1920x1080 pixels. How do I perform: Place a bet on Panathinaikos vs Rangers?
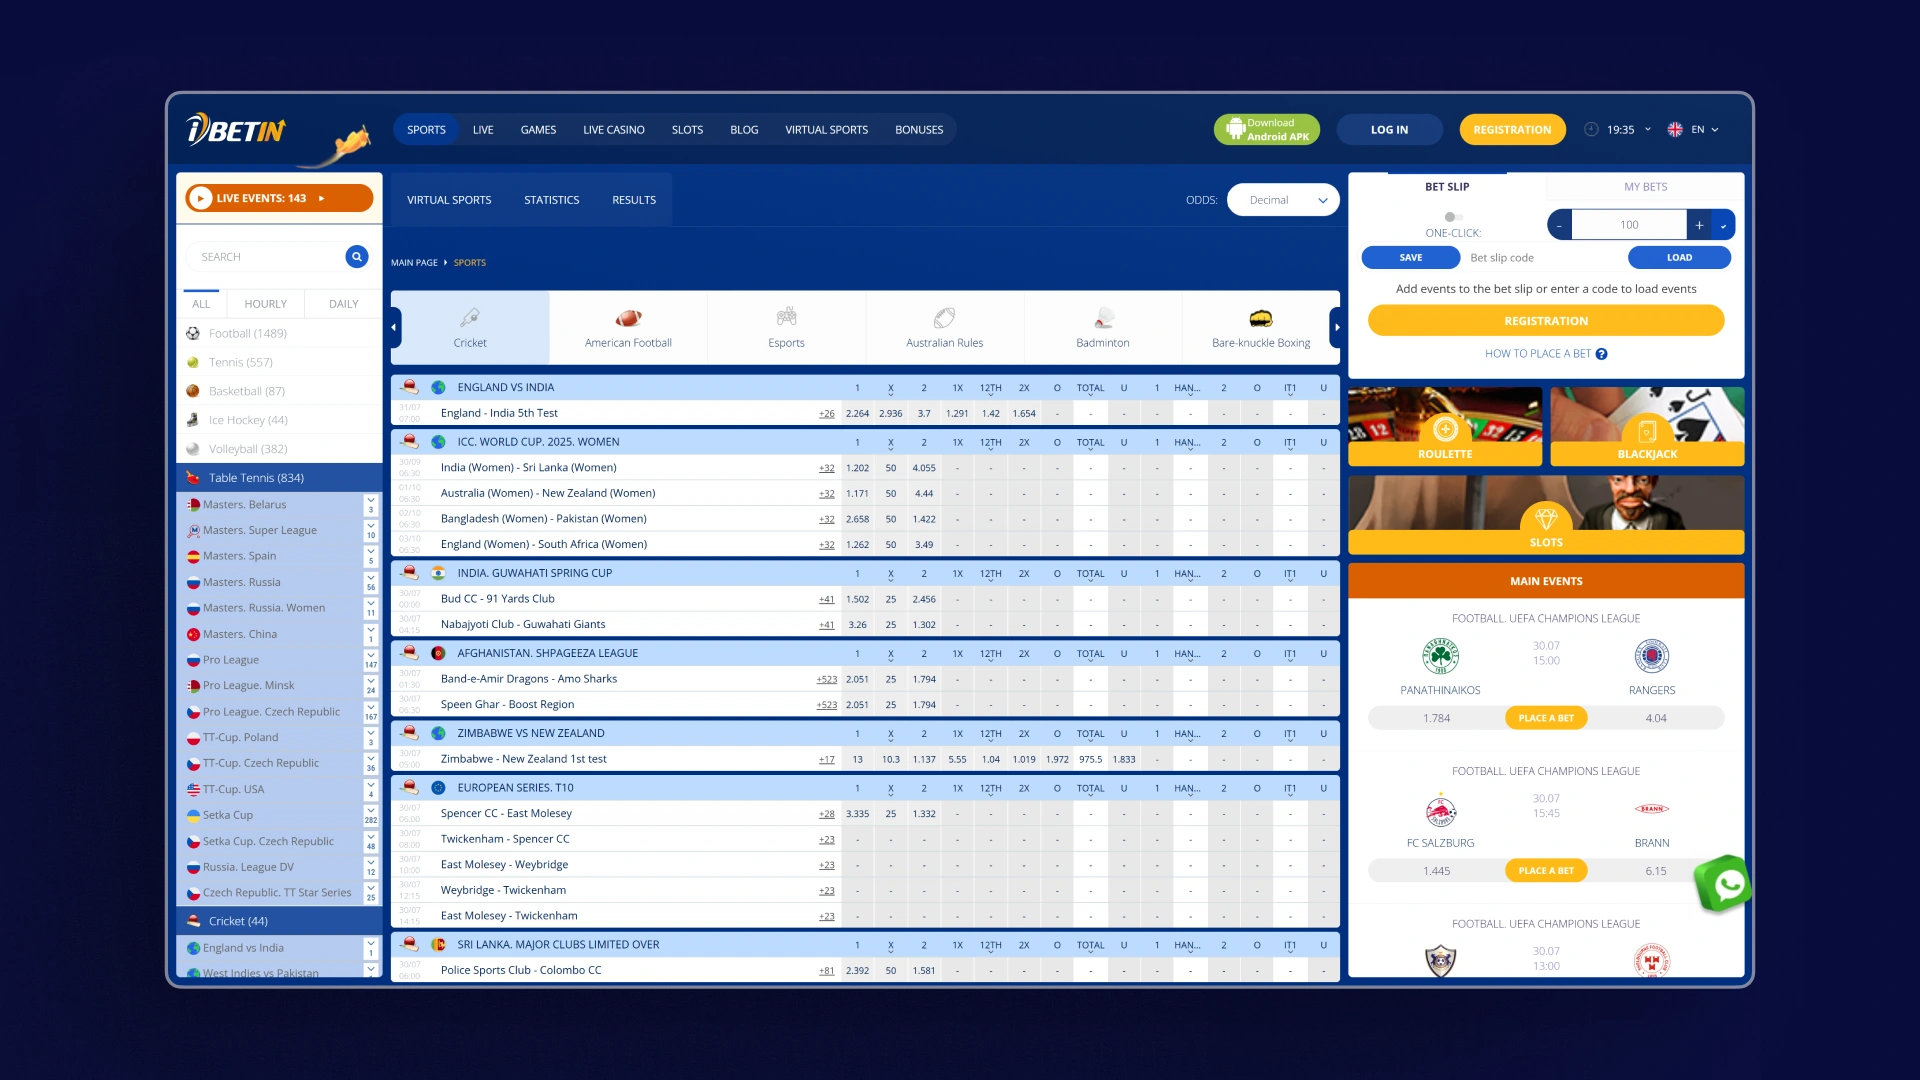(x=1546, y=718)
